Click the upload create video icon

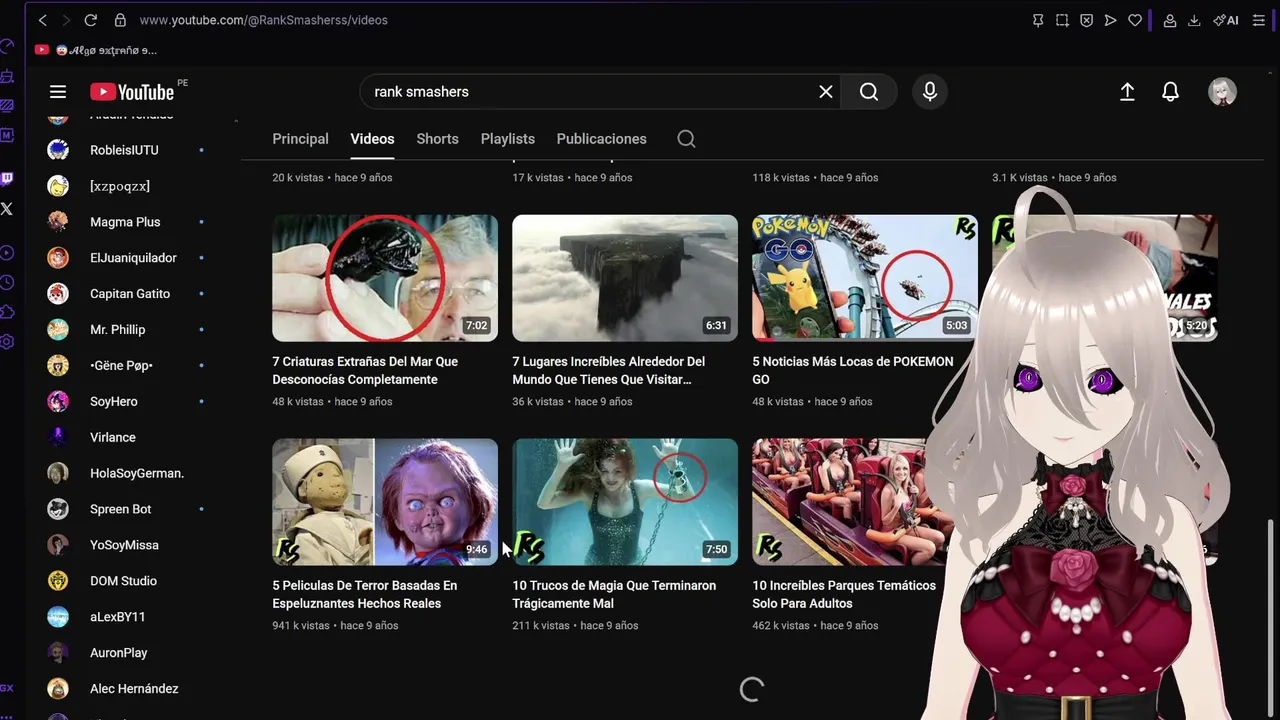(1127, 92)
